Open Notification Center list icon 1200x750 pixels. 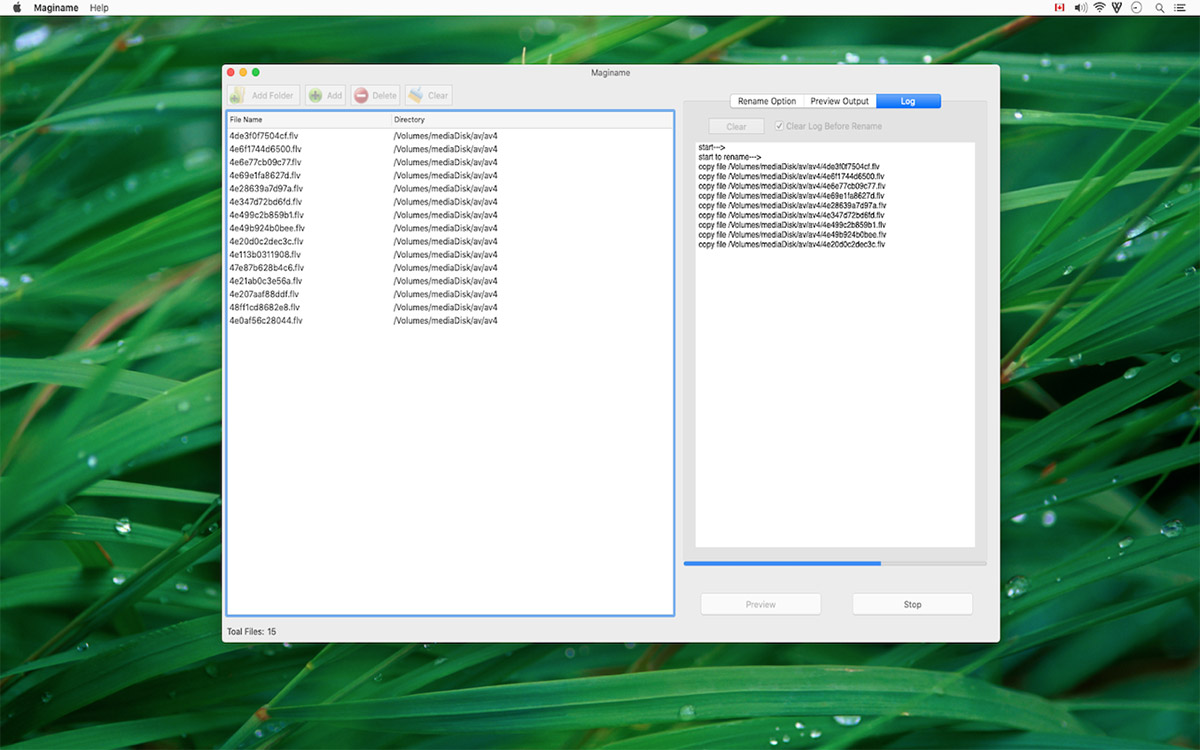click(x=1181, y=7)
